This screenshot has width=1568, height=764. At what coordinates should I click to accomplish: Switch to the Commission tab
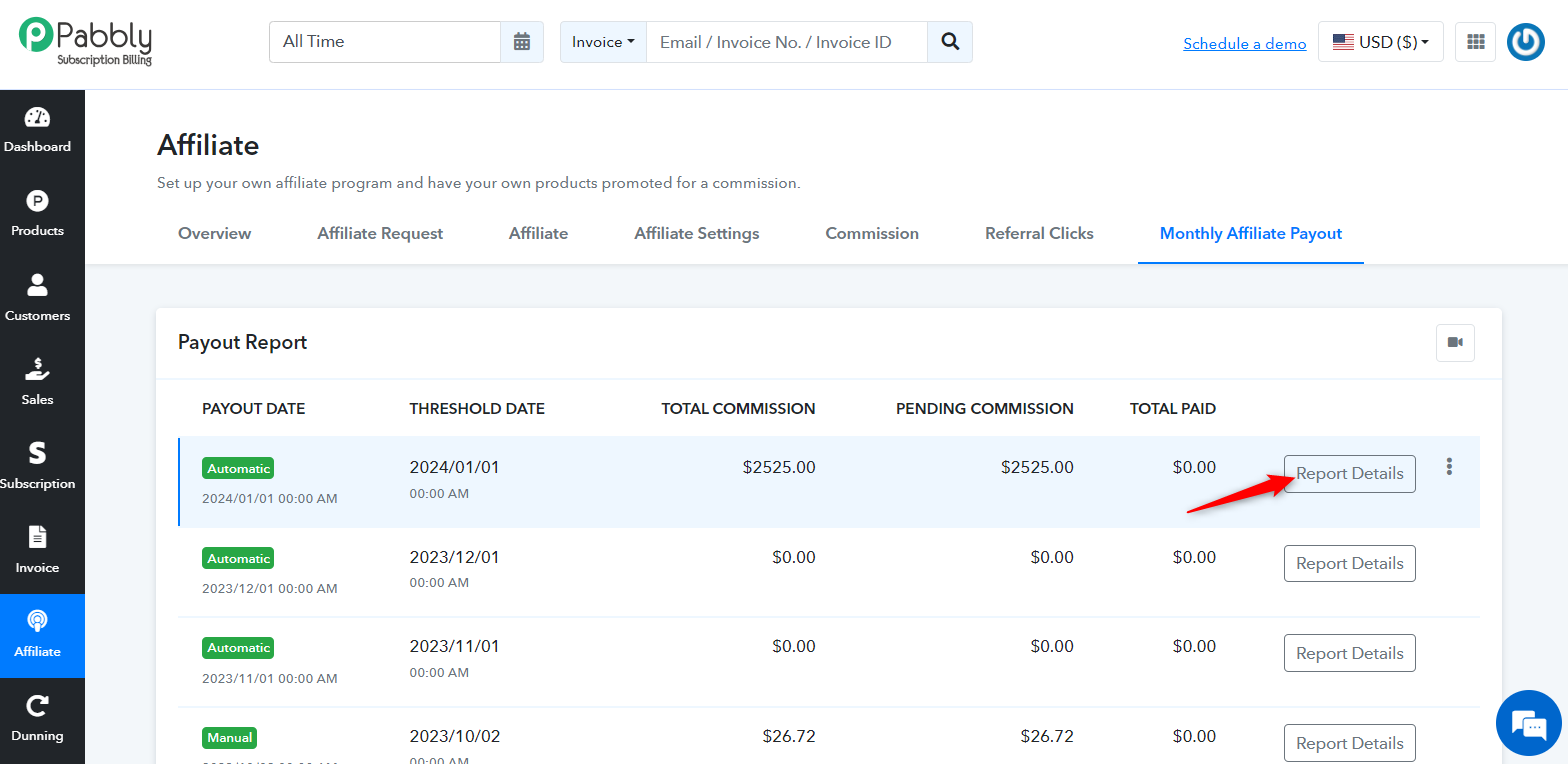pyautogui.click(x=872, y=233)
